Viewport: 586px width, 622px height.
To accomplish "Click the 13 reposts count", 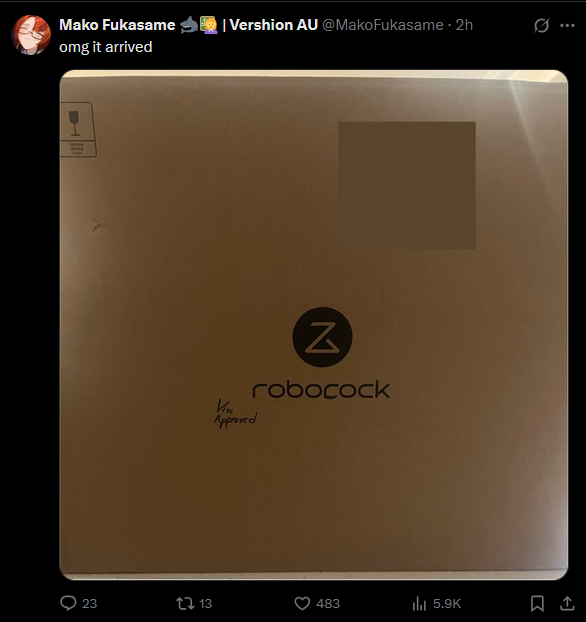I will 205,604.
